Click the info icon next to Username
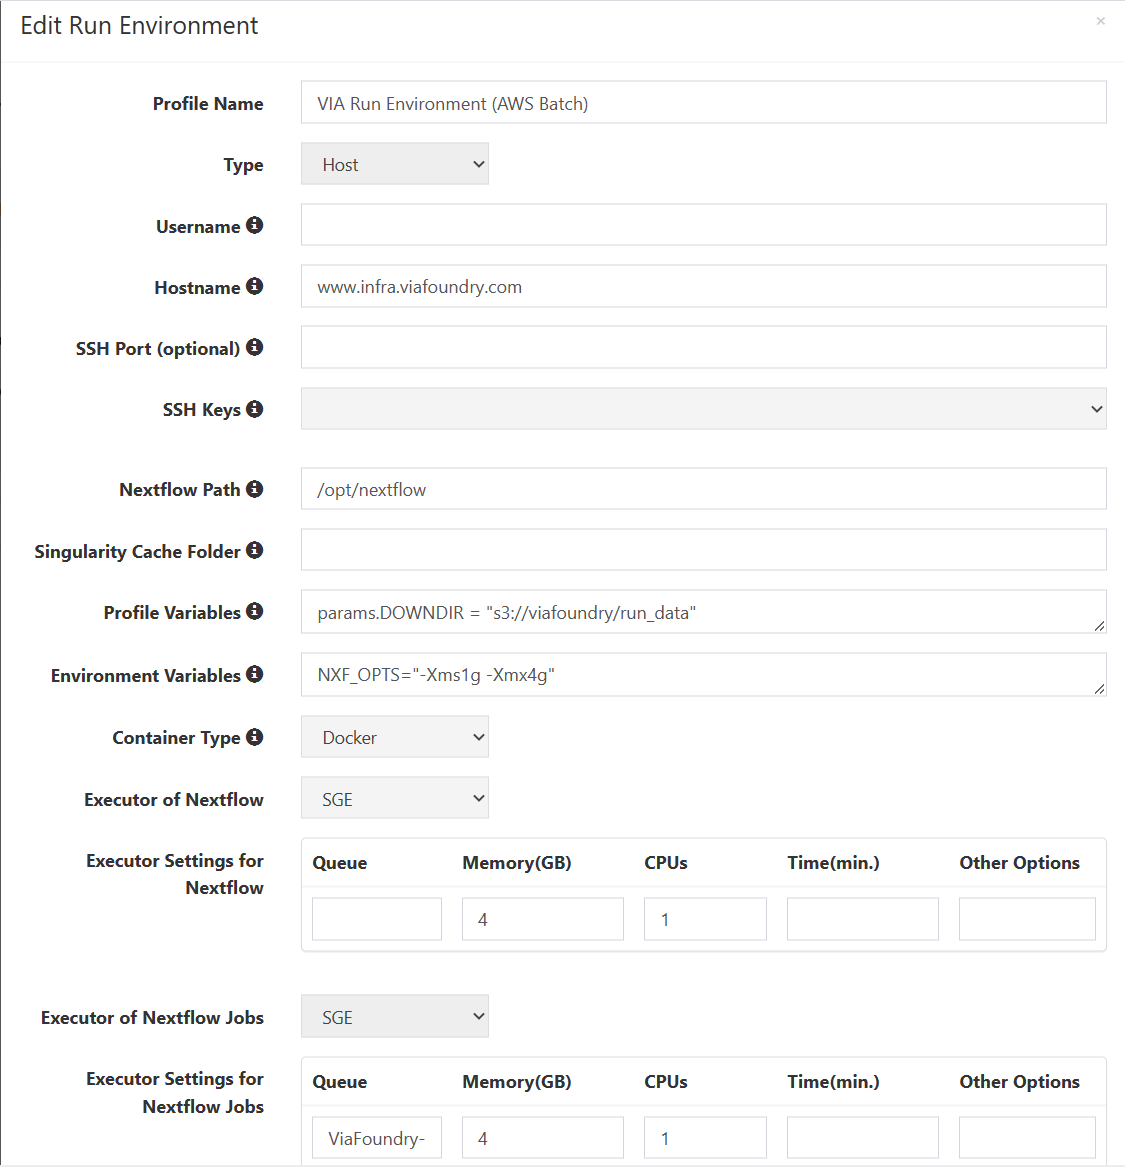Image resolution: width=1125 pixels, height=1167 pixels. [254, 225]
